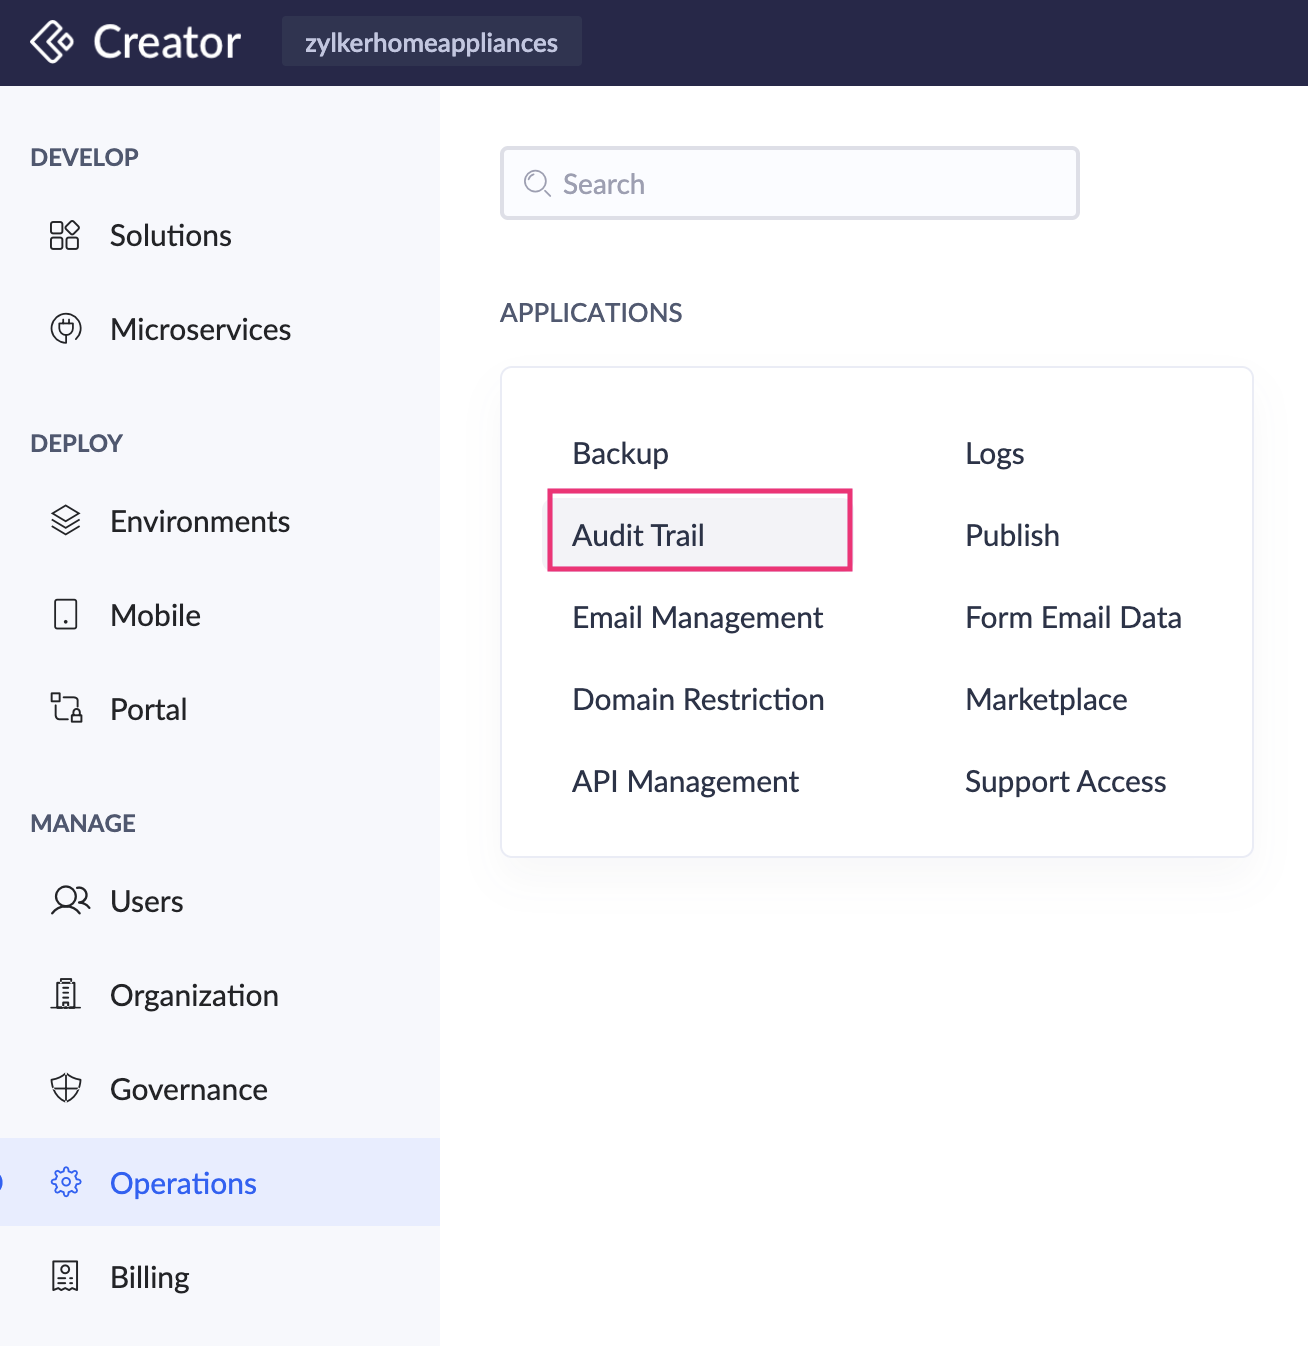Open Email Management
Screen dimensions: 1308x1346
[x=697, y=618]
